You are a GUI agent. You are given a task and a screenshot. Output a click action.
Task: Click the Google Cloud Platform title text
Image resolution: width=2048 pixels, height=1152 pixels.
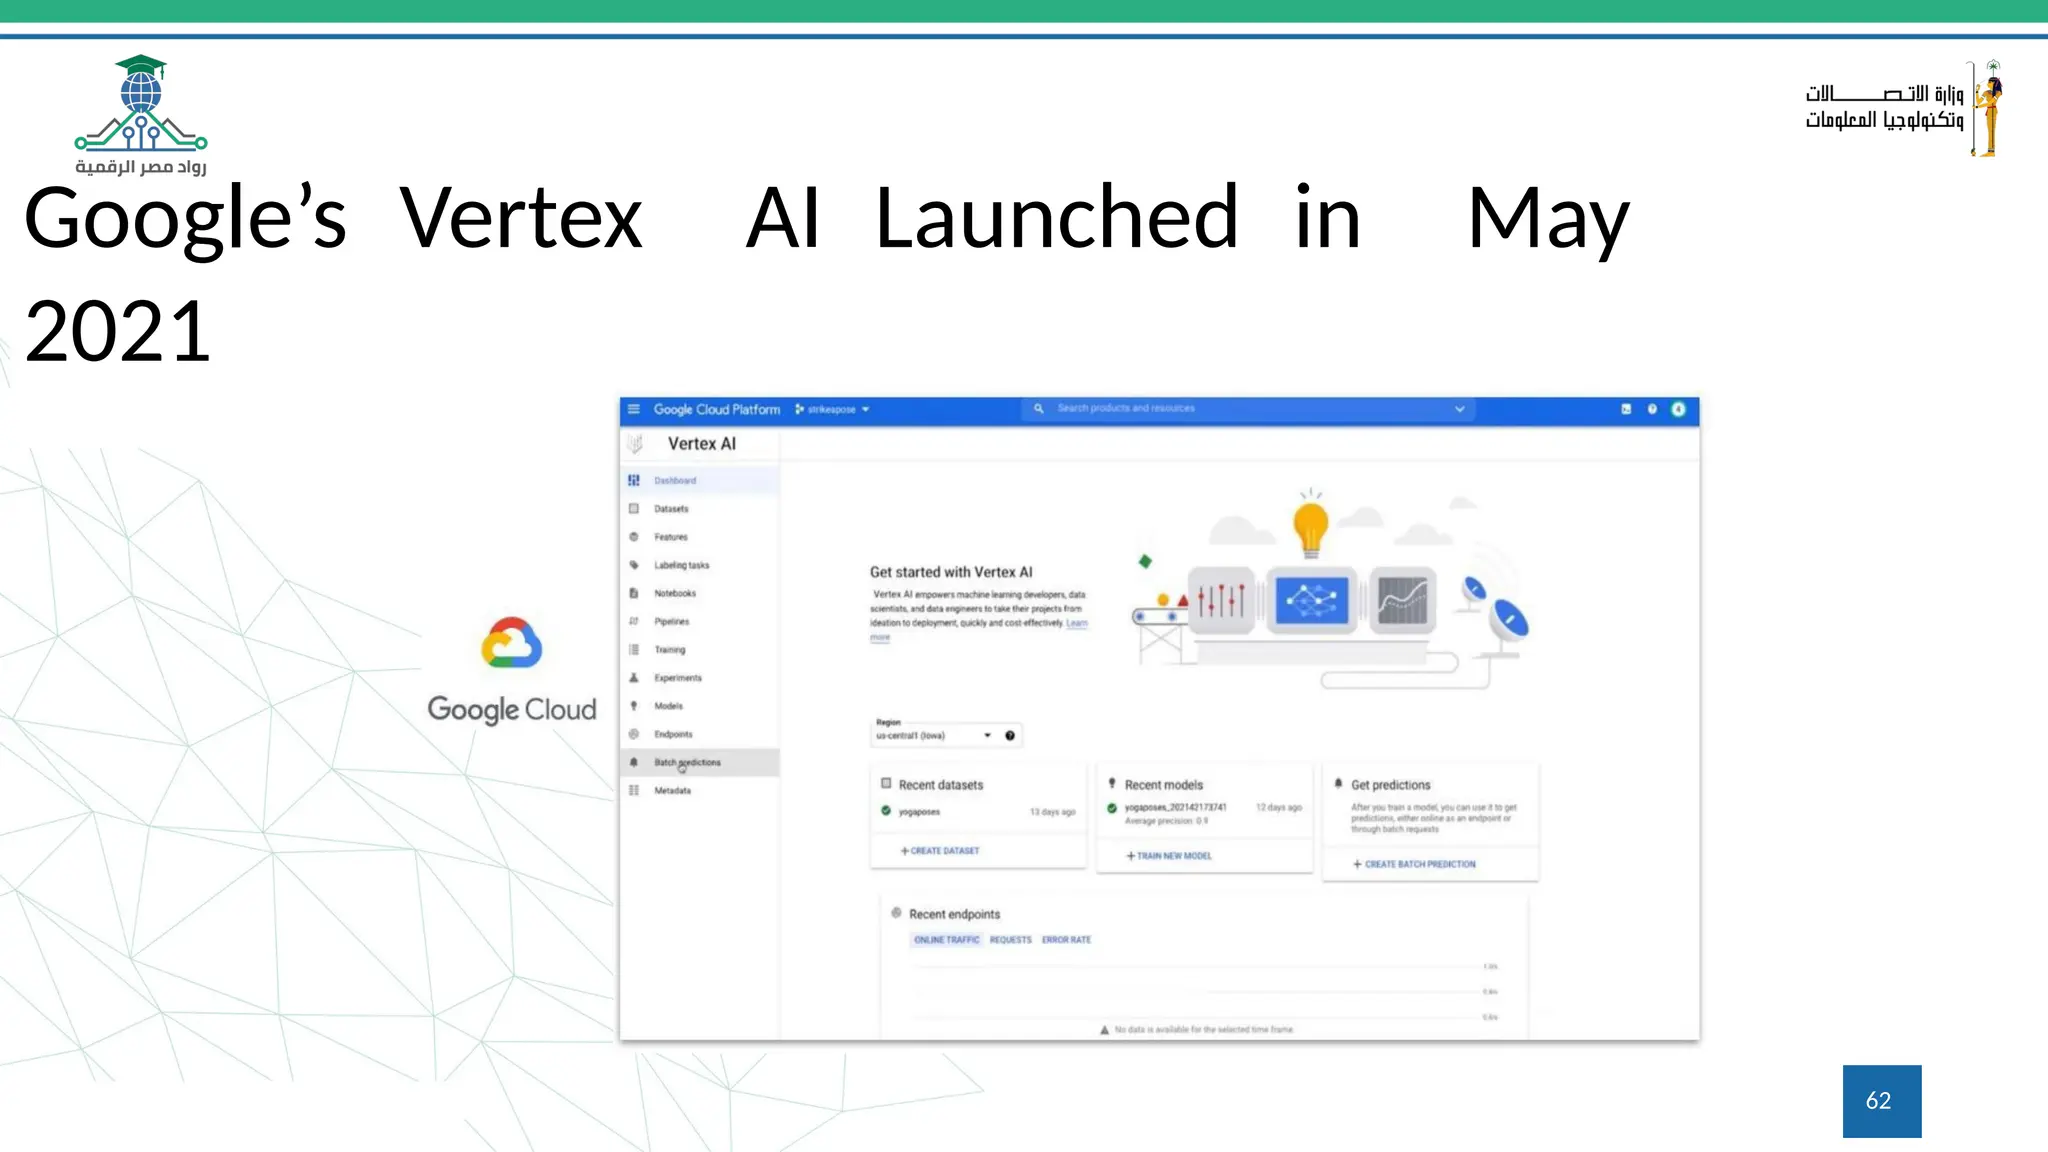pos(717,410)
